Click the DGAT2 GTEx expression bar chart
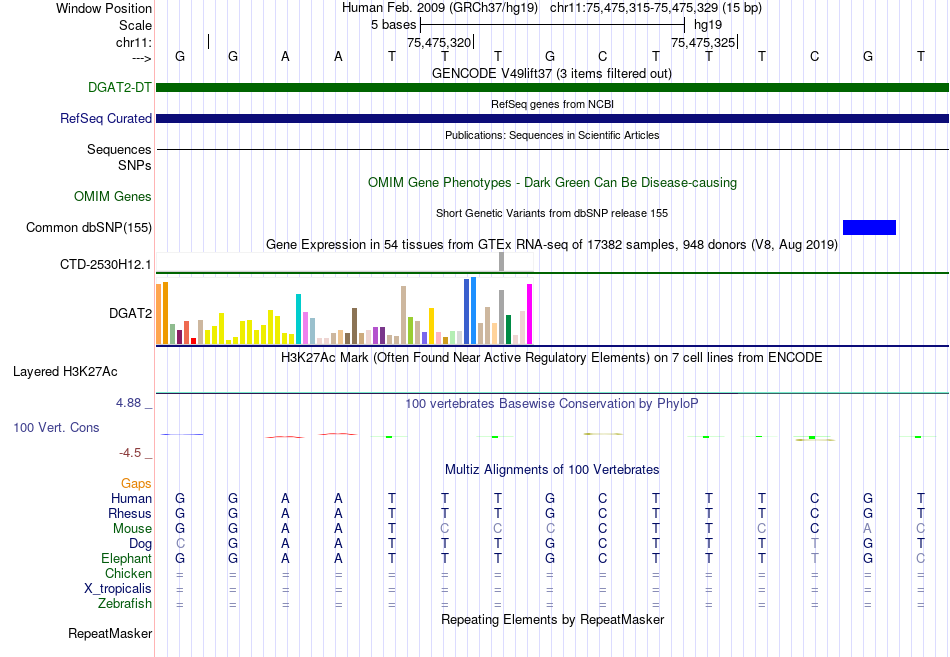 [x=344, y=311]
